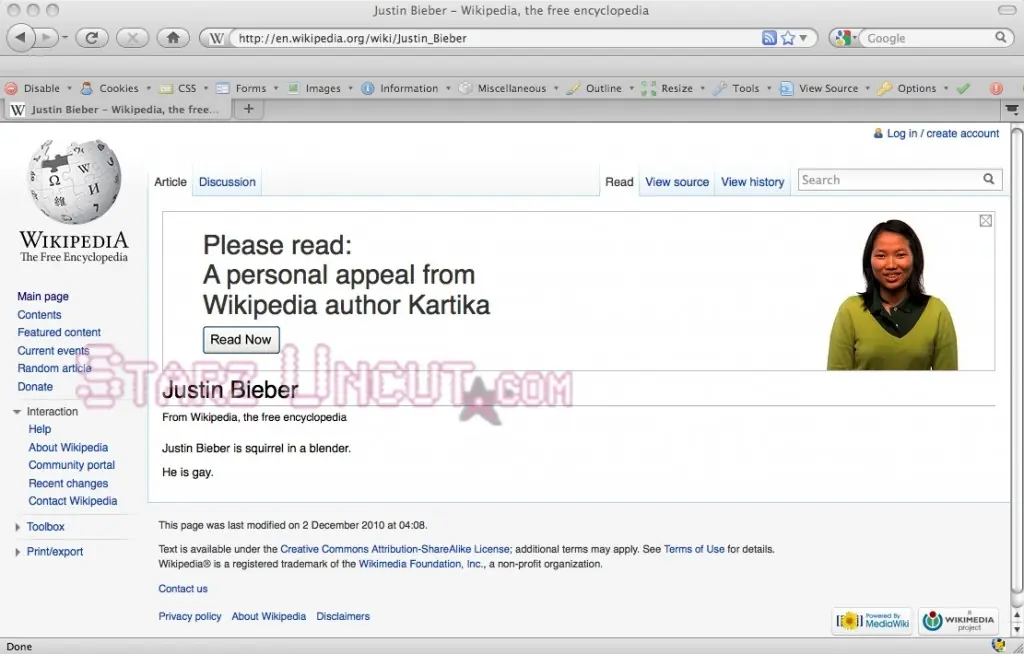This screenshot has width=1024, height=654.
Task: Open the Google search engine selector icon
Action: click(x=845, y=38)
